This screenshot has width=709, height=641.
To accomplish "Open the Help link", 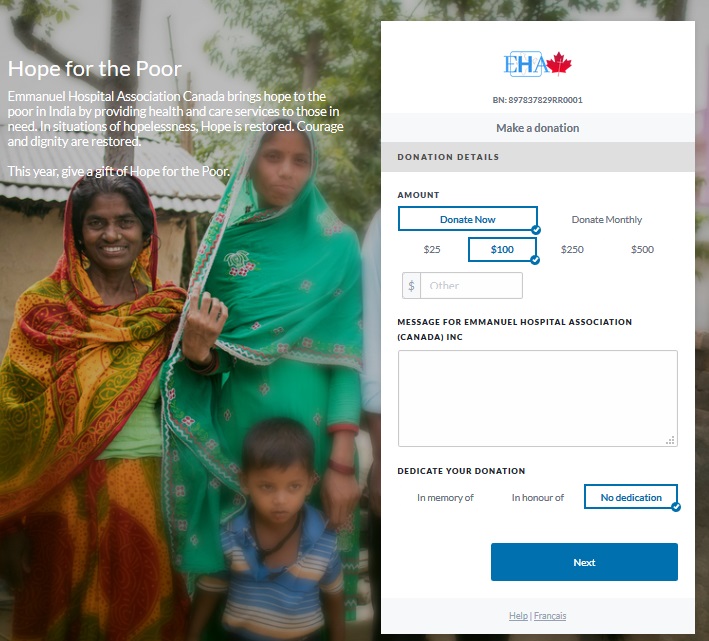I will click(x=518, y=616).
